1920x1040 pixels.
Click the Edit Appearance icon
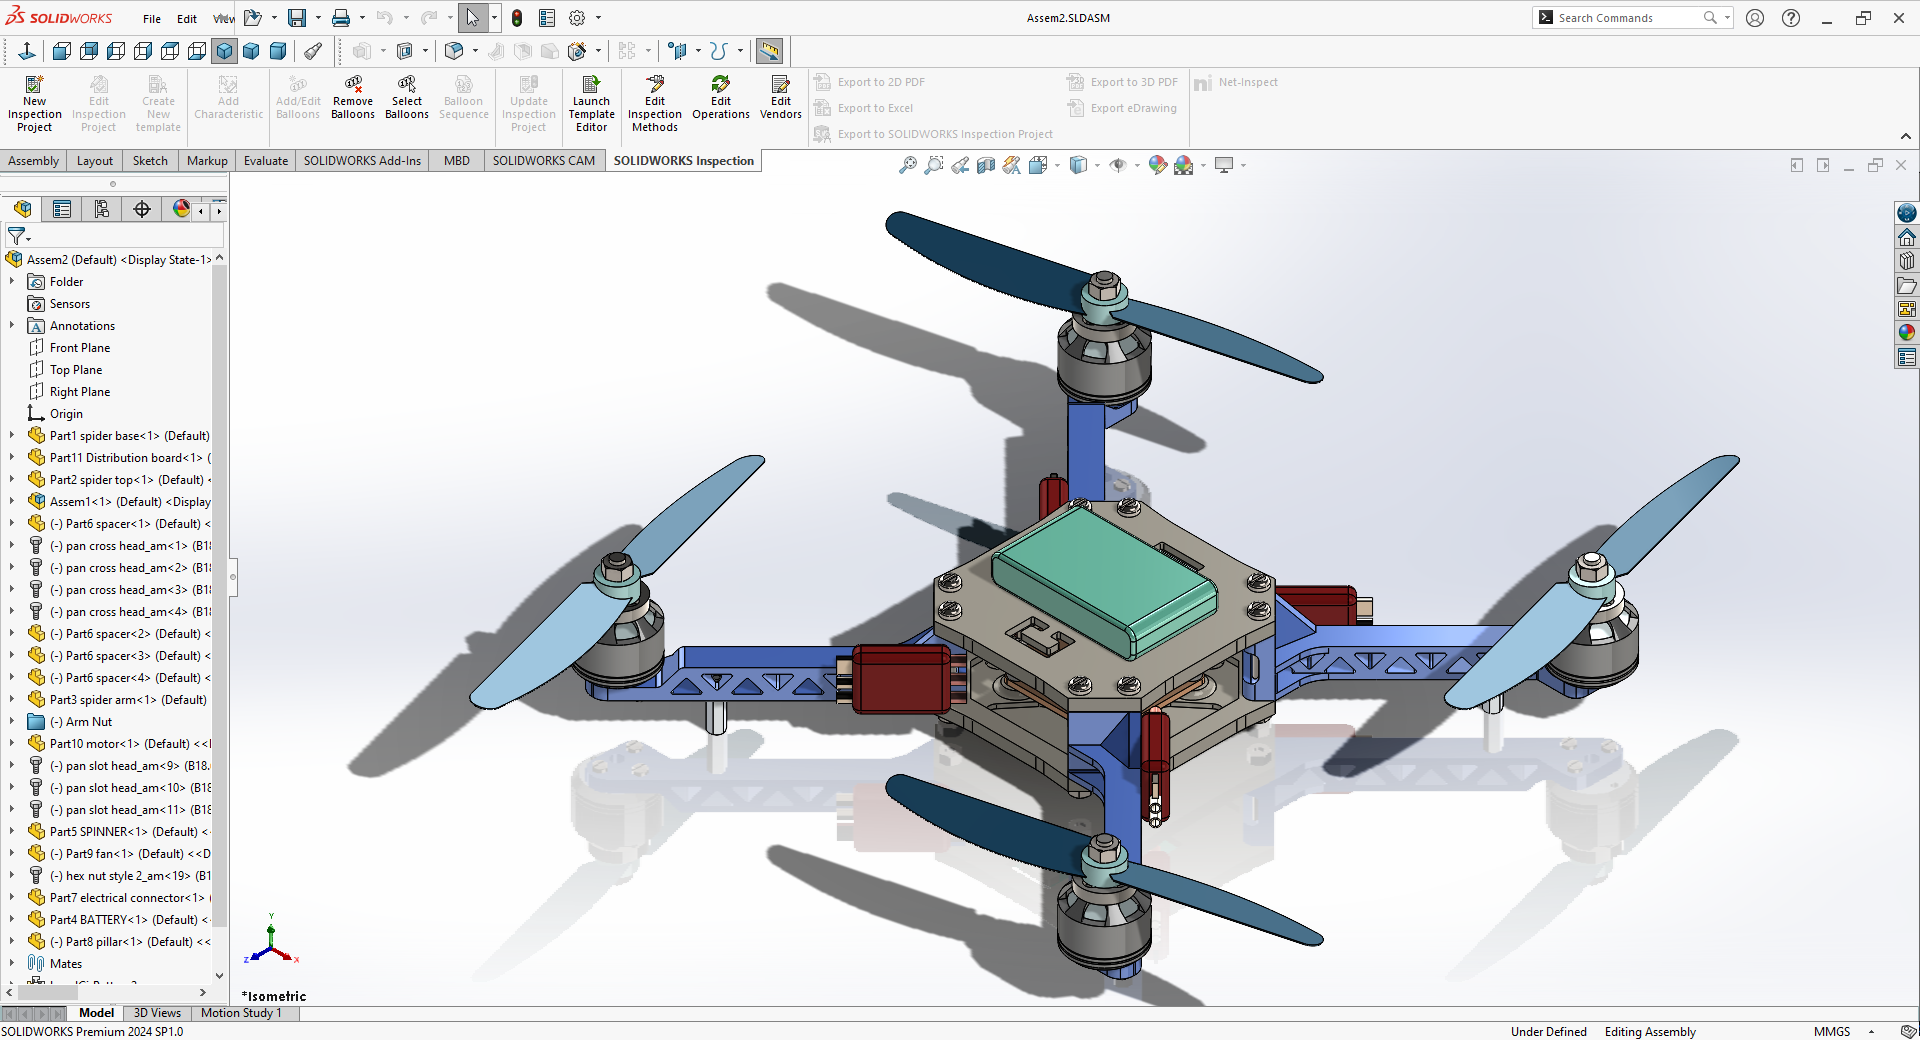1157,166
